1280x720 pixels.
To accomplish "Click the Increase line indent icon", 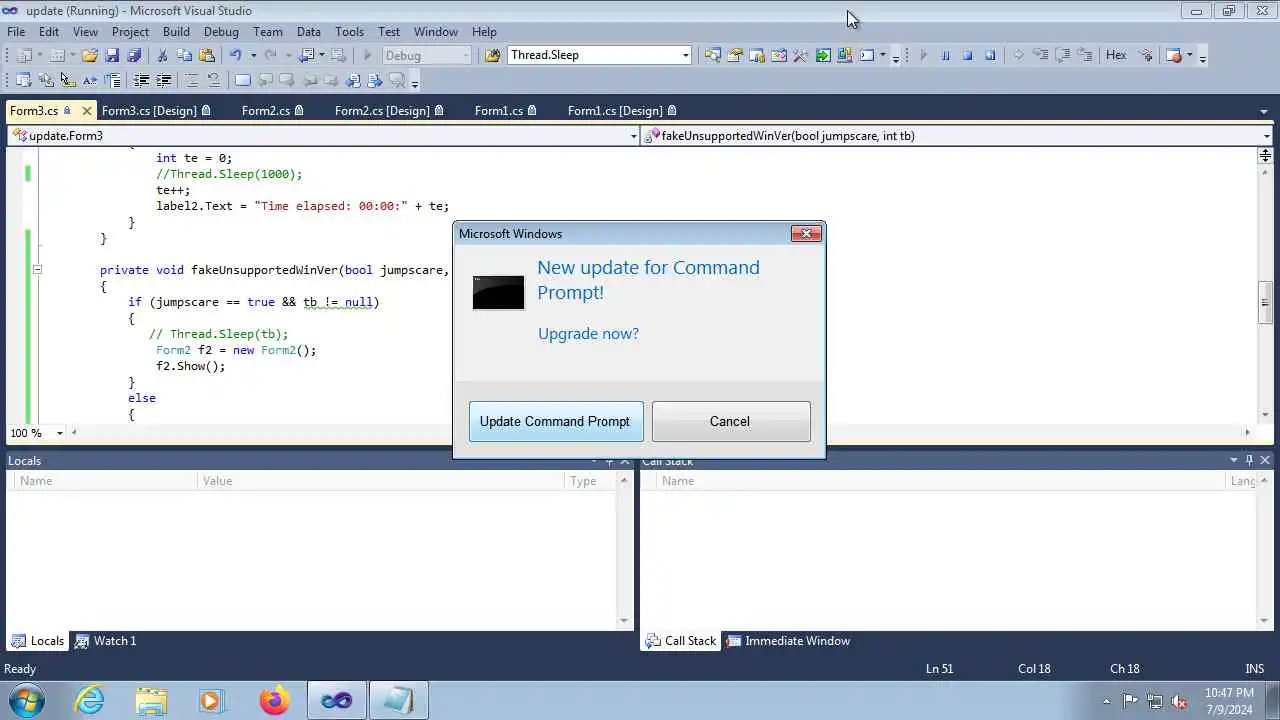I will 163,81.
